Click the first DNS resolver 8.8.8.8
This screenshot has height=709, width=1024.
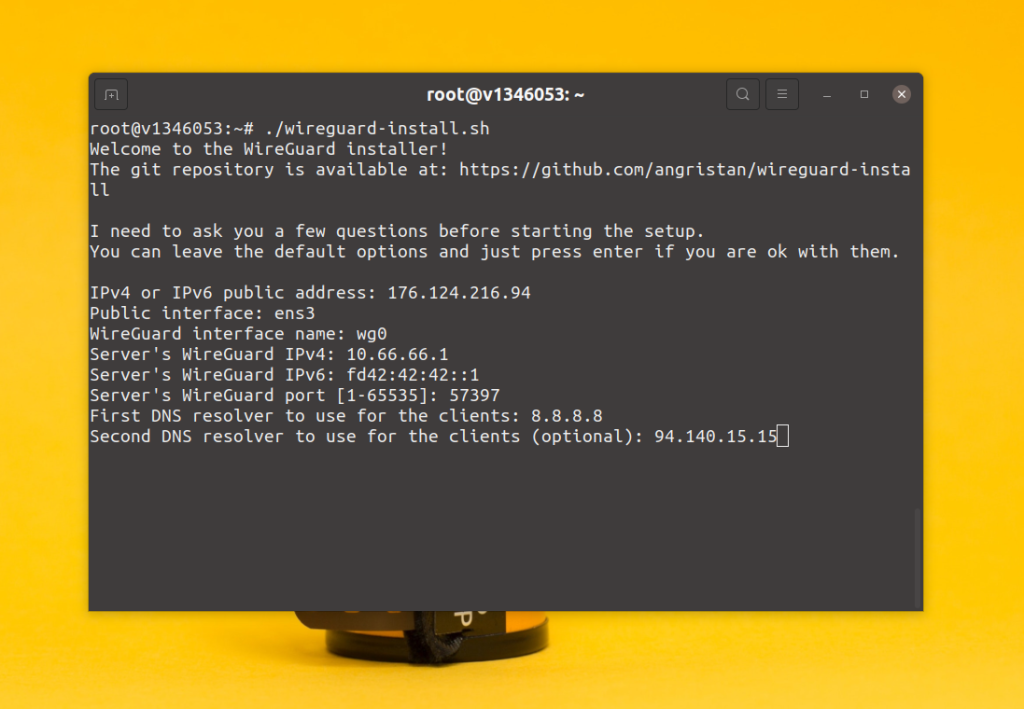click(x=567, y=416)
